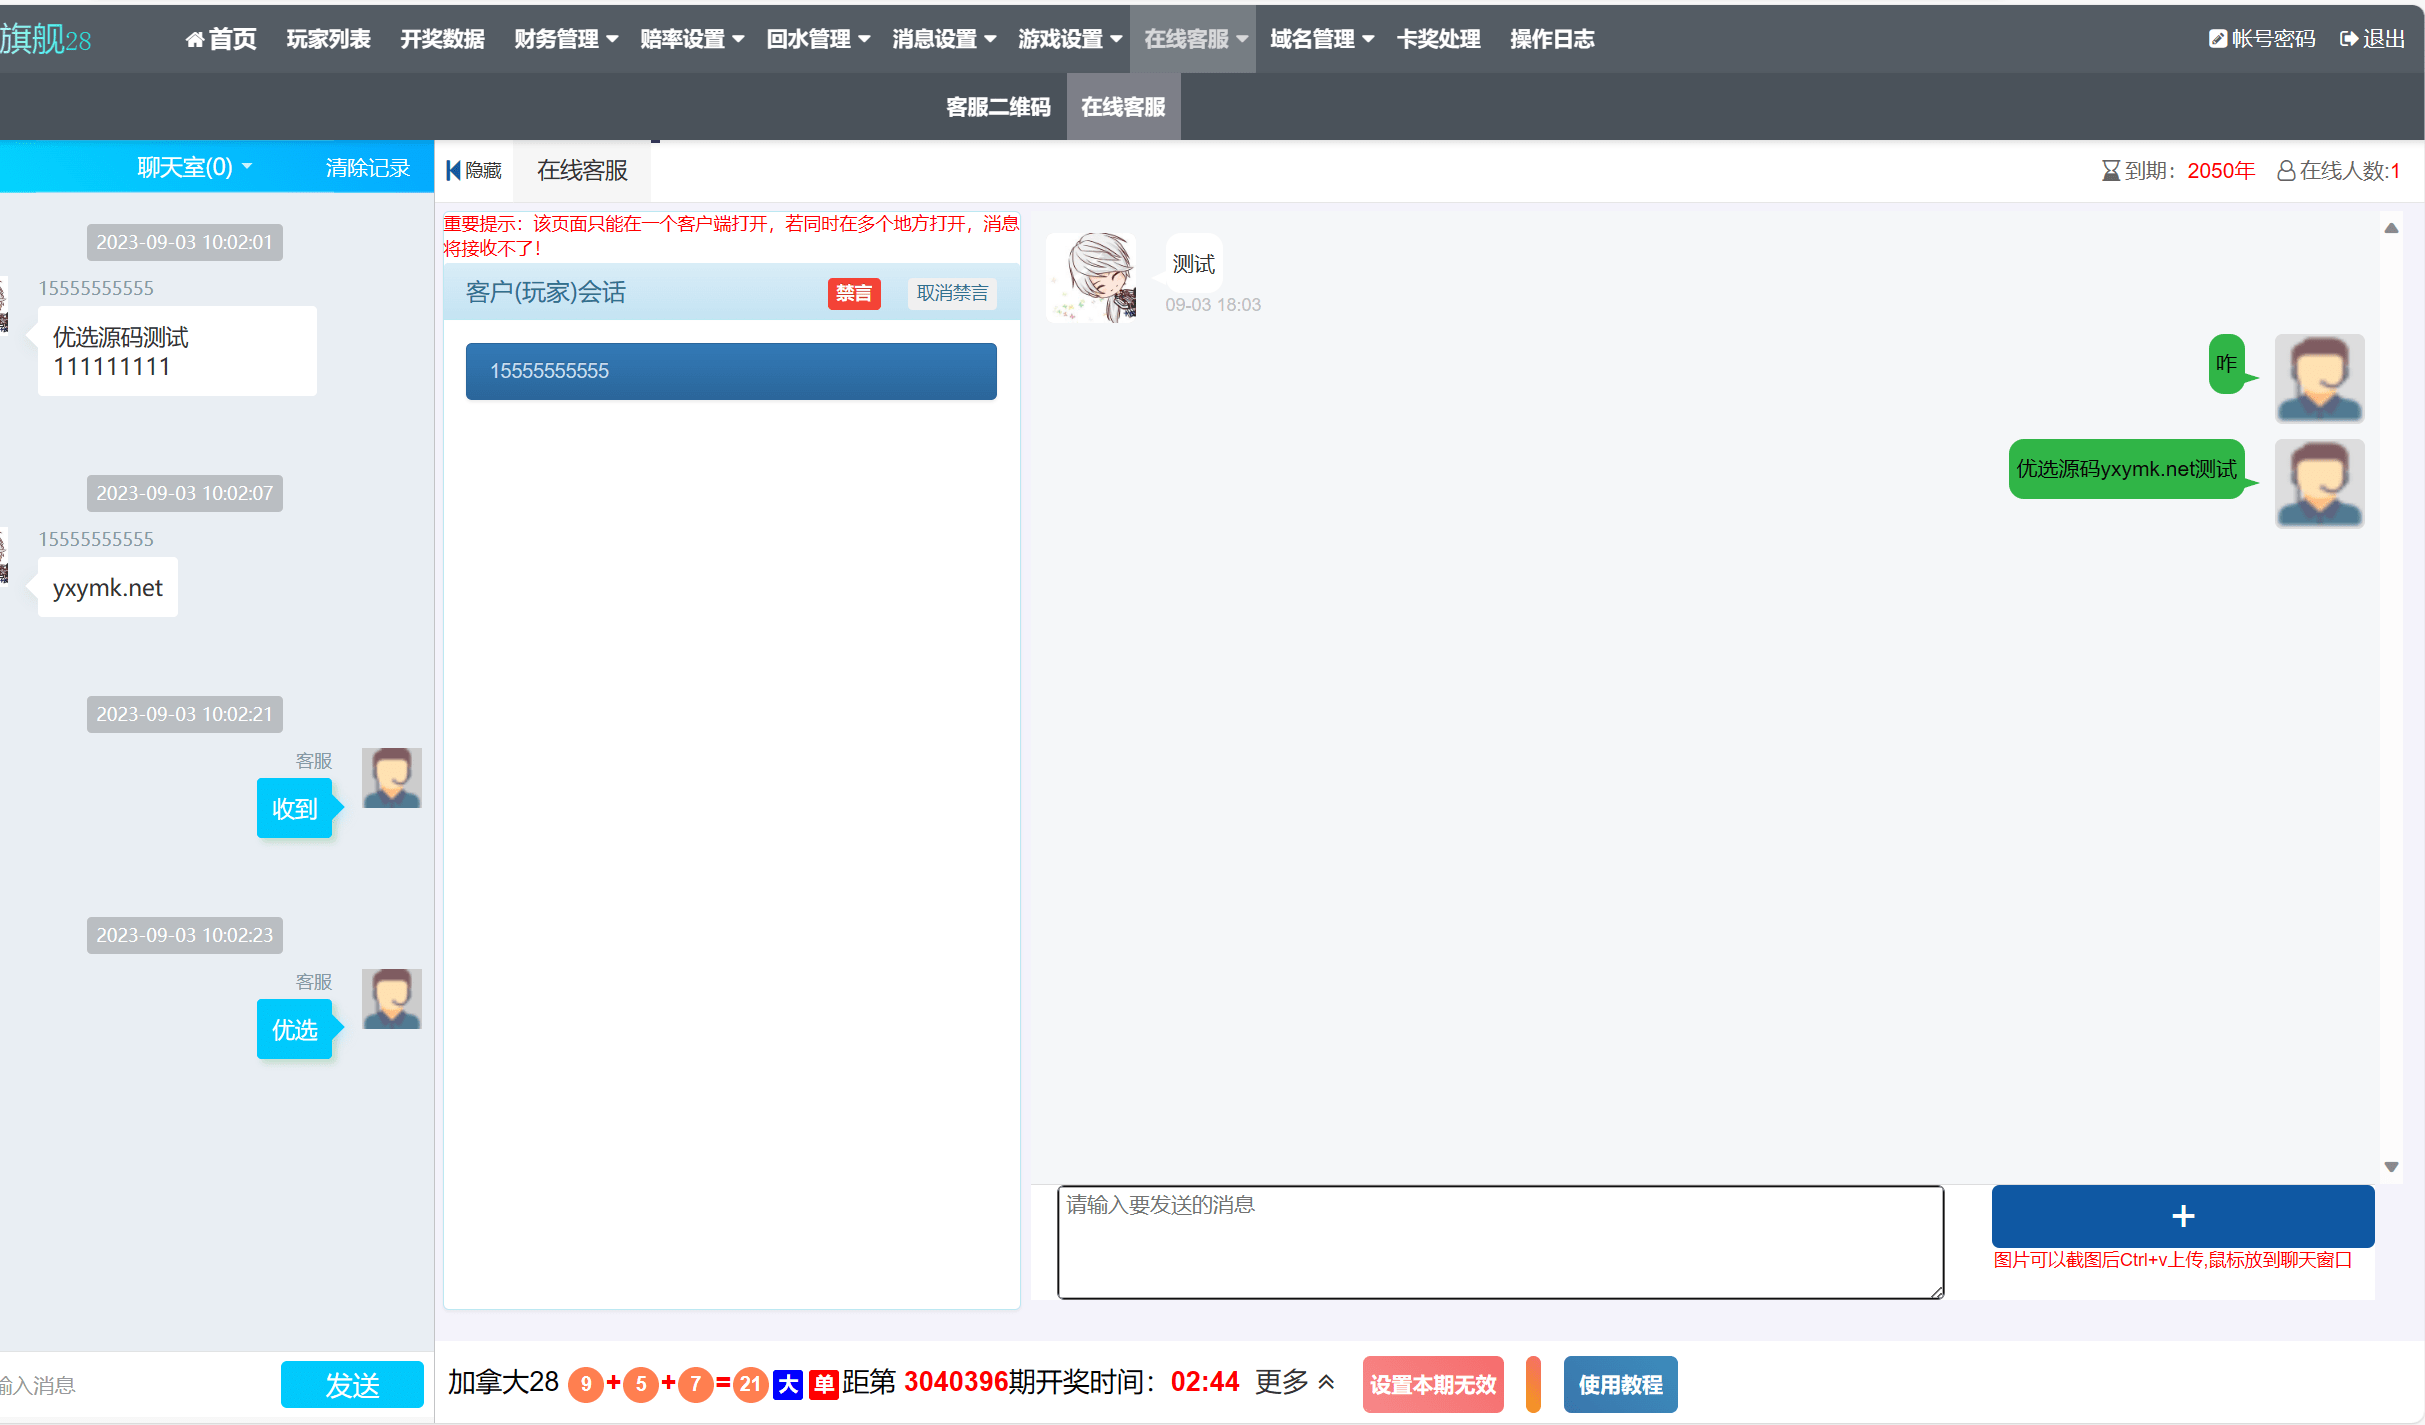Click the 更多 double-chevron expand icon
2425x1425 pixels.
1327,1382
